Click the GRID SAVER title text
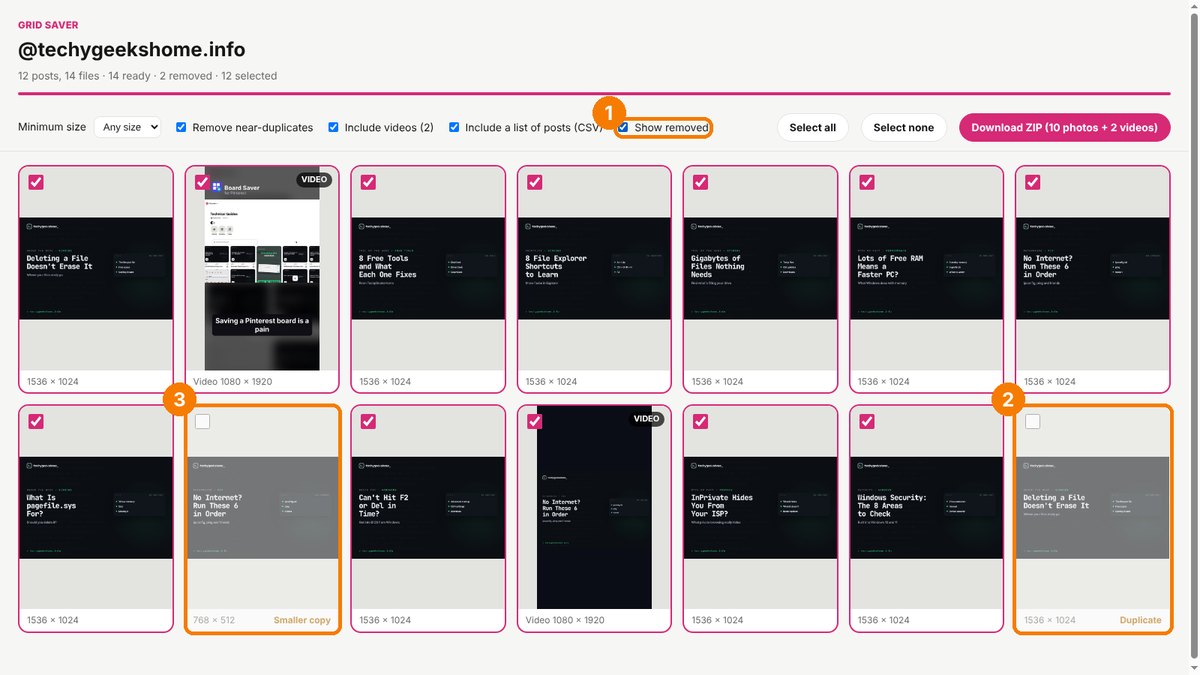 tap(48, 25)
